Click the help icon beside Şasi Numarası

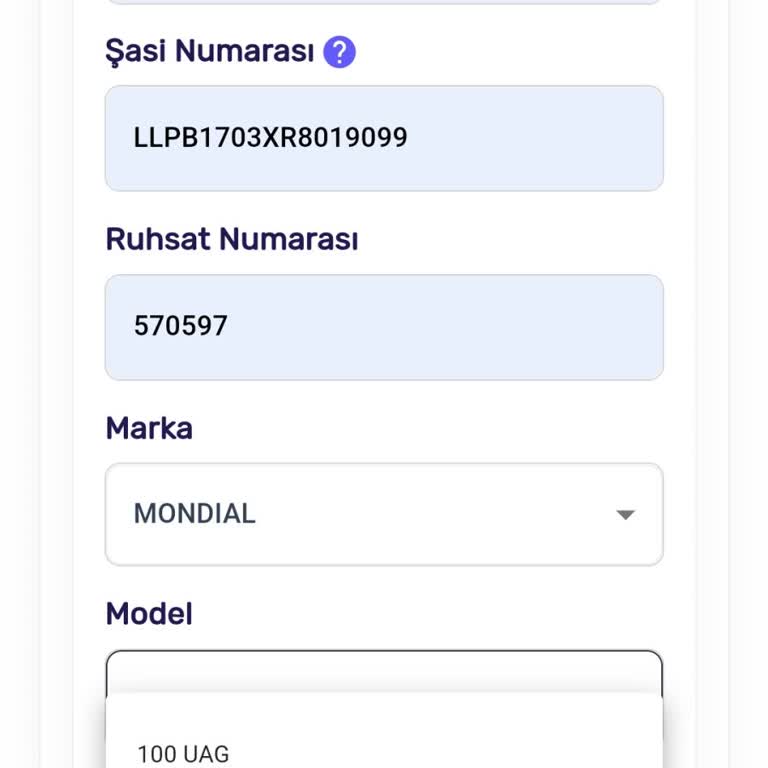point(339,52)
